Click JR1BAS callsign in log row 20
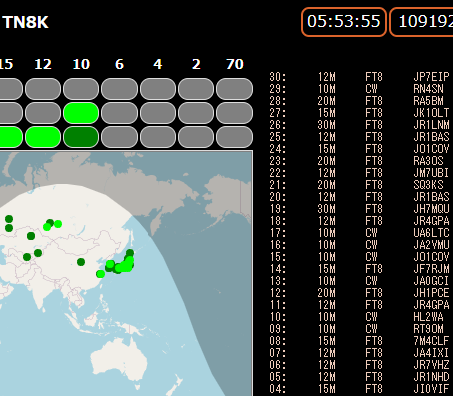Viewport: 453px width, 396px height. pos(431,197)
